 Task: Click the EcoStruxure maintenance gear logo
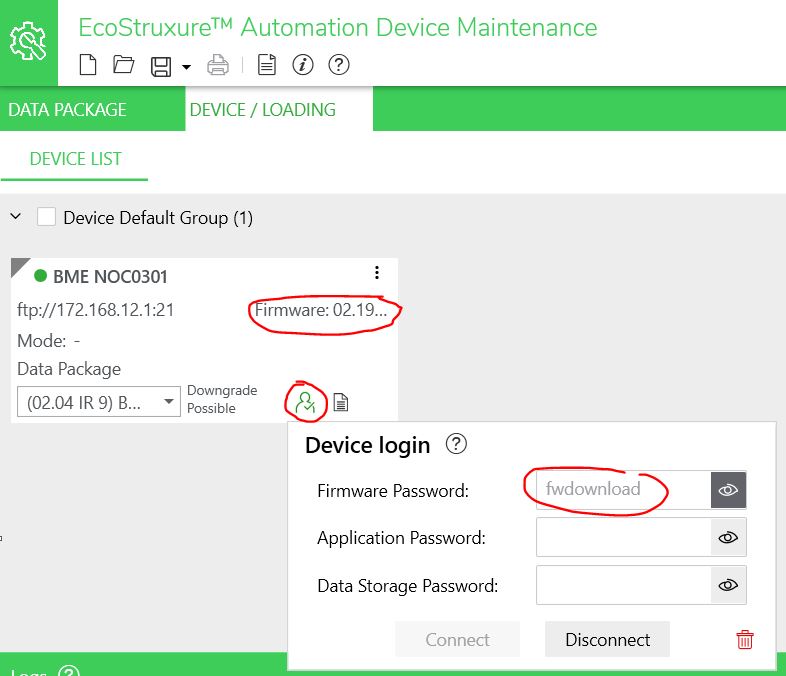28,42
